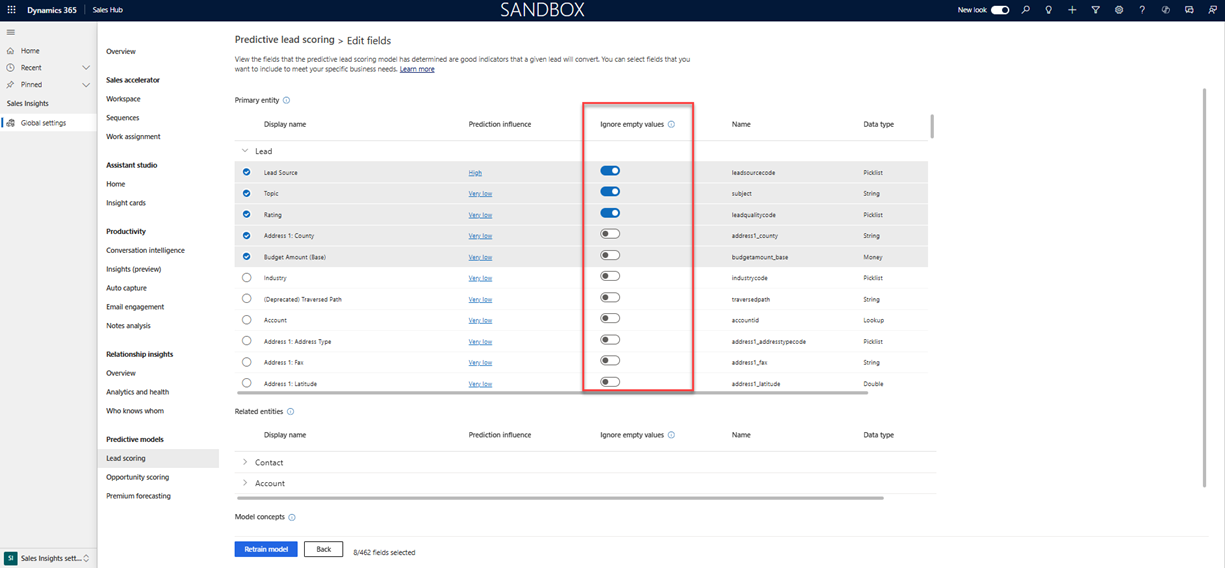Viewport: 1225px width, 568px height.
Task: Enable Ignore empty values for Budget Amount (Base)
Action: click(x=610, y=255)
